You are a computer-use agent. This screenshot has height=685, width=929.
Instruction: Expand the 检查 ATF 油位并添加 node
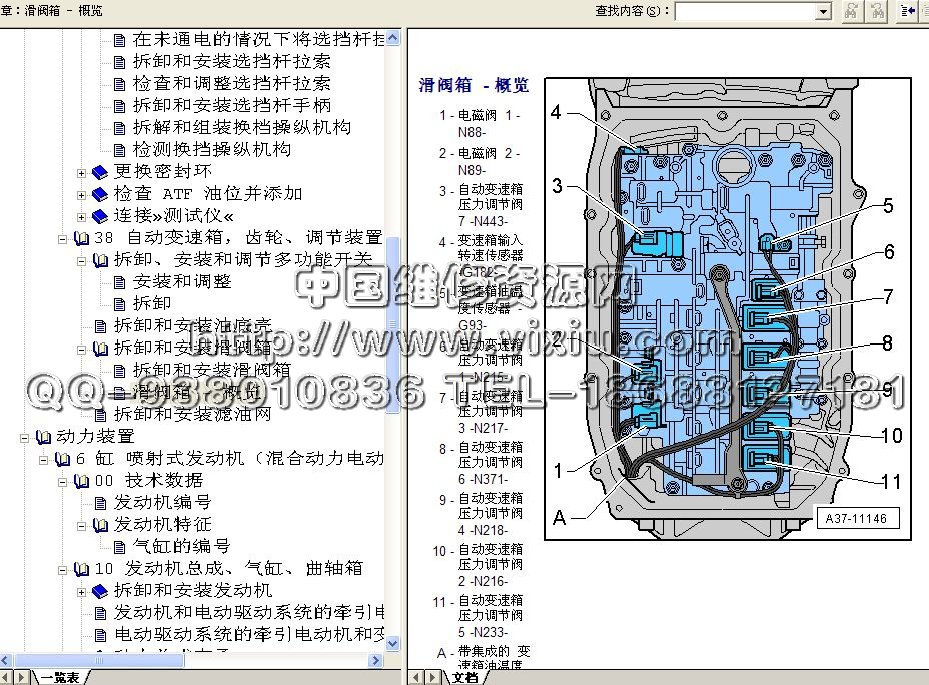point(82,194)
